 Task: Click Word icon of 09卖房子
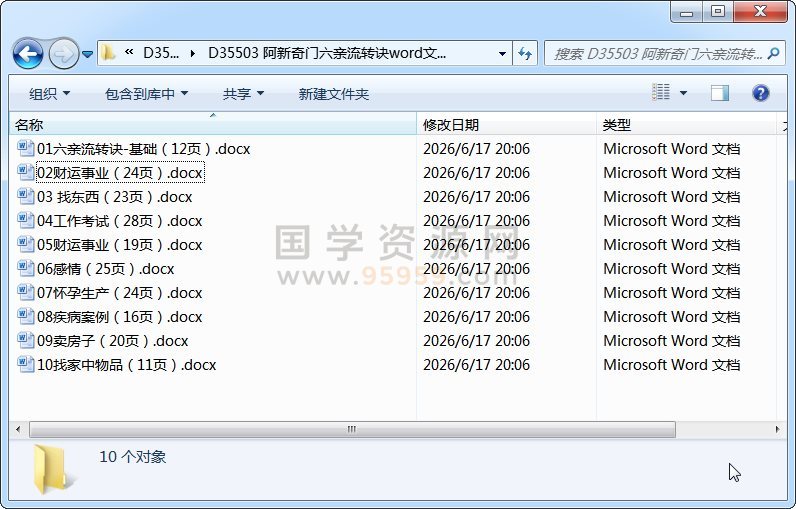click(x=25, y=340)
